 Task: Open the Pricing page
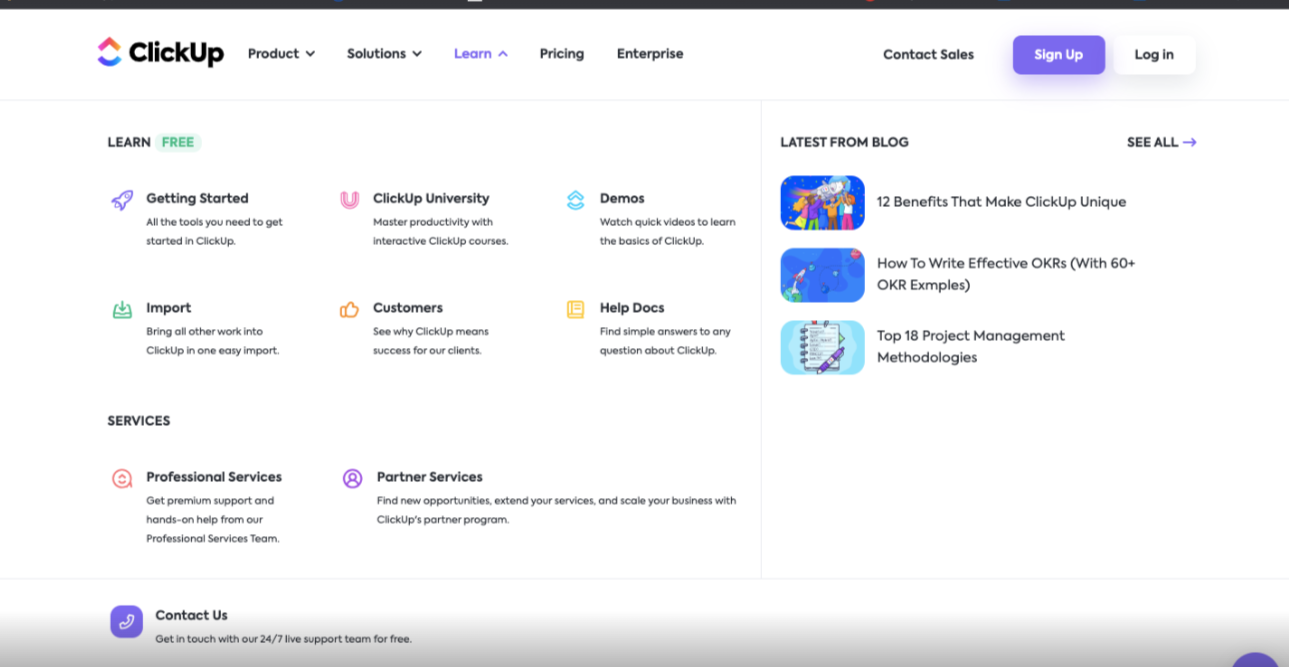[x=561, y=54]
